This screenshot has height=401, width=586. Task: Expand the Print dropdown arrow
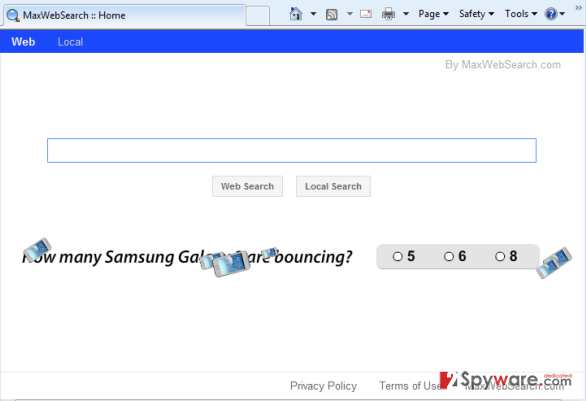coord(406,14)
